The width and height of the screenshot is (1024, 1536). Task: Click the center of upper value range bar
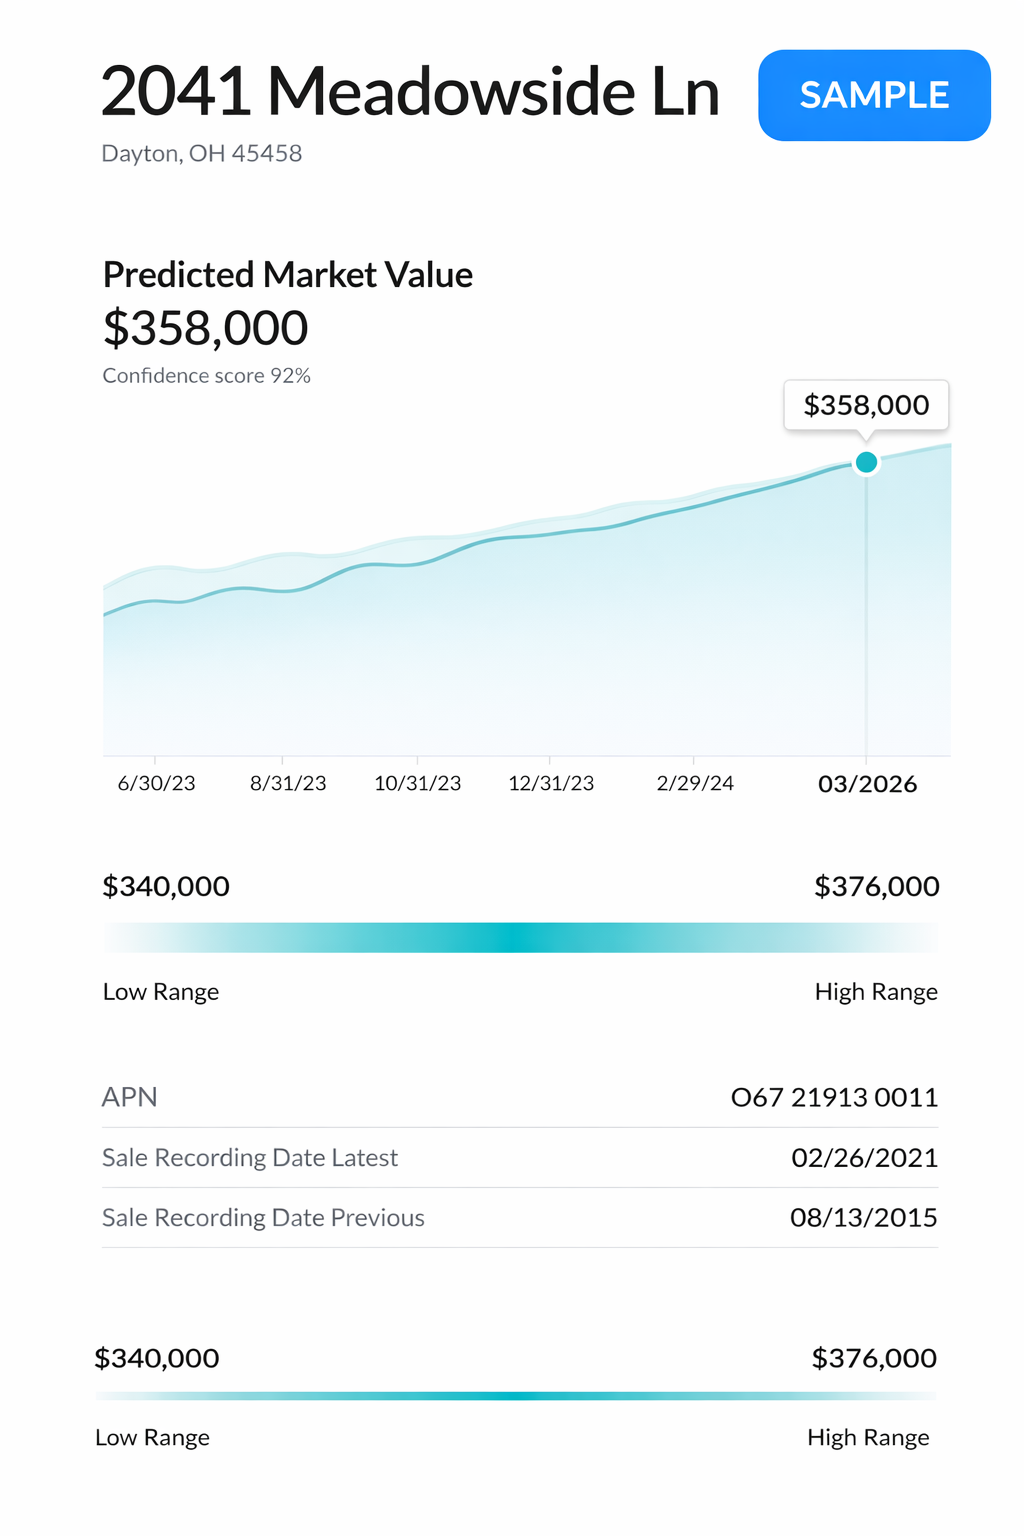520,938
